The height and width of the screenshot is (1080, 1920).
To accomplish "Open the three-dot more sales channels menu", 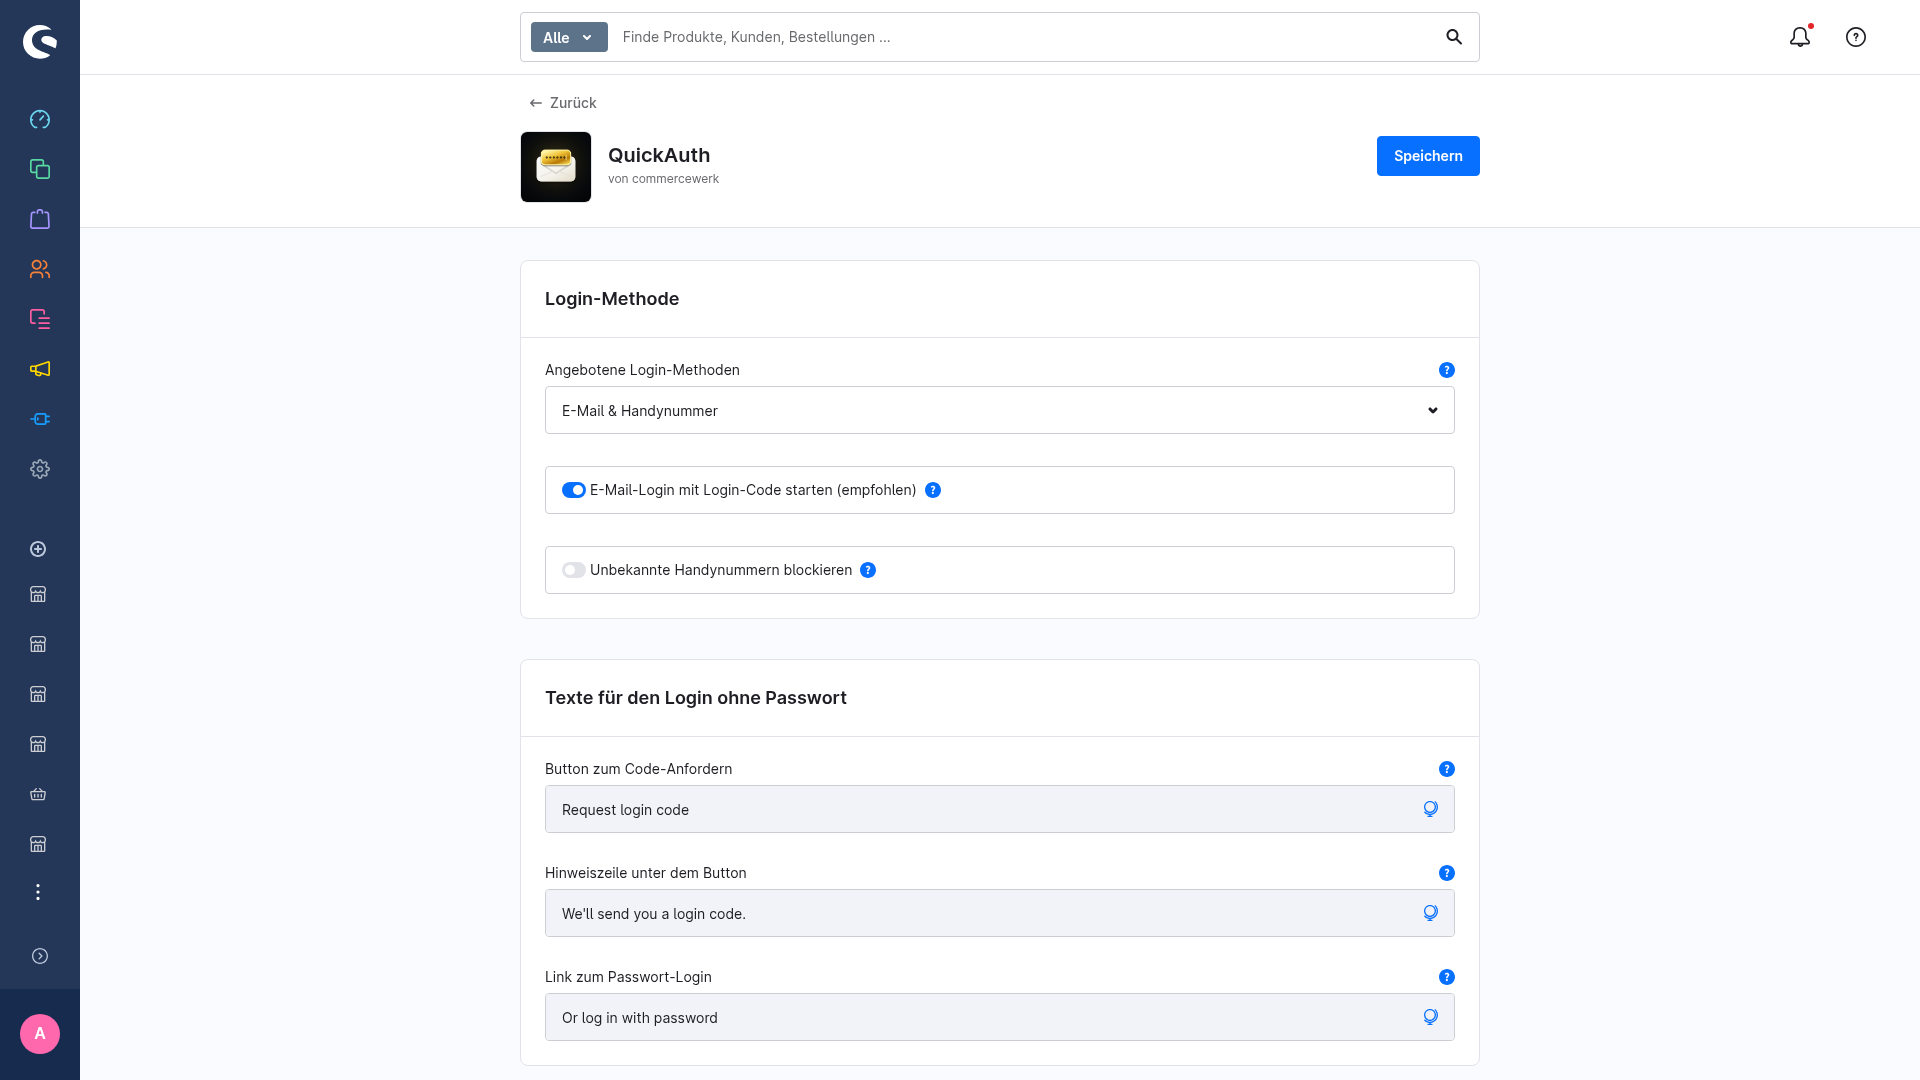I will point(38,892).
